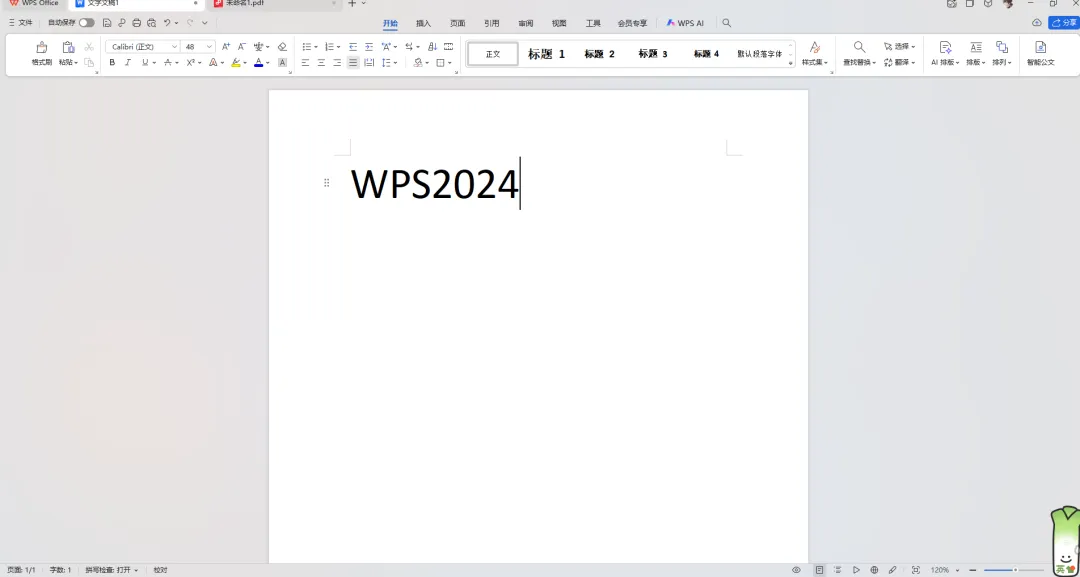Select Align Left paragraph alignment

point(305,63)
